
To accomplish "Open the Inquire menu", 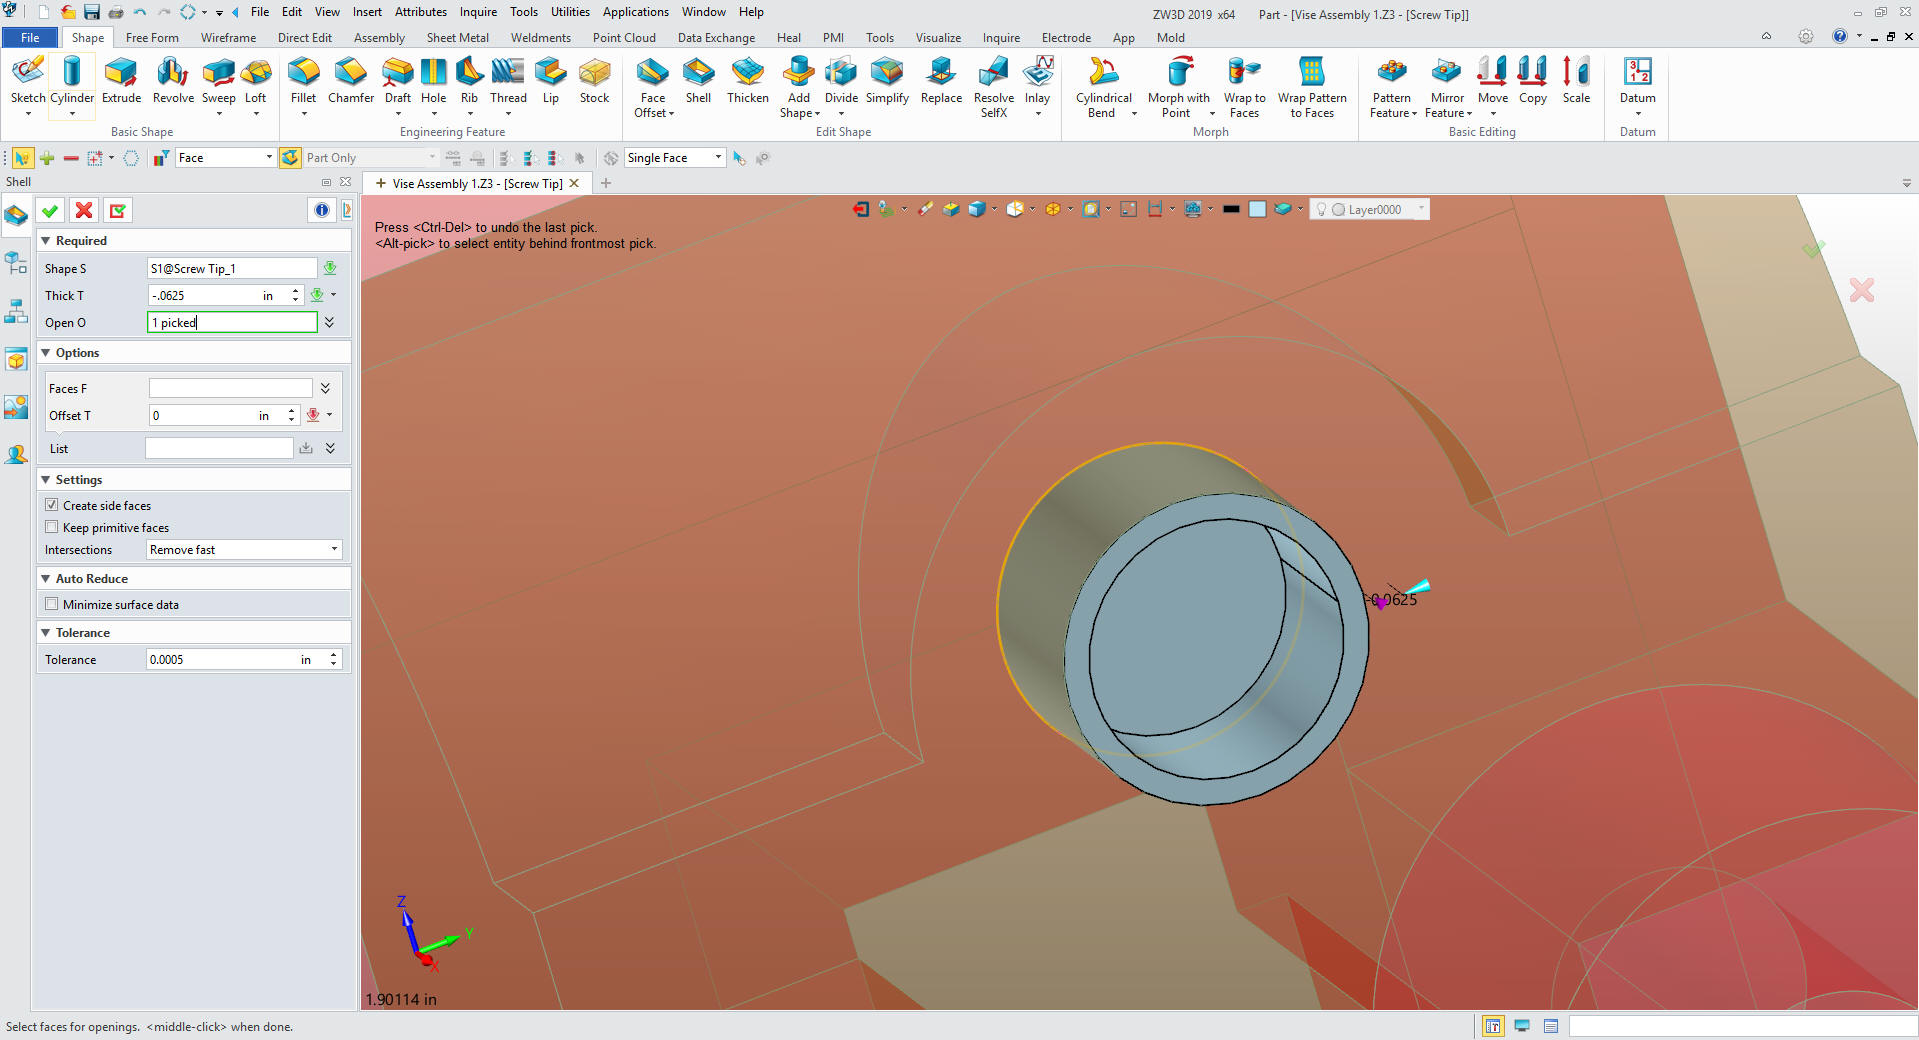I will click(x=478, y=12).
